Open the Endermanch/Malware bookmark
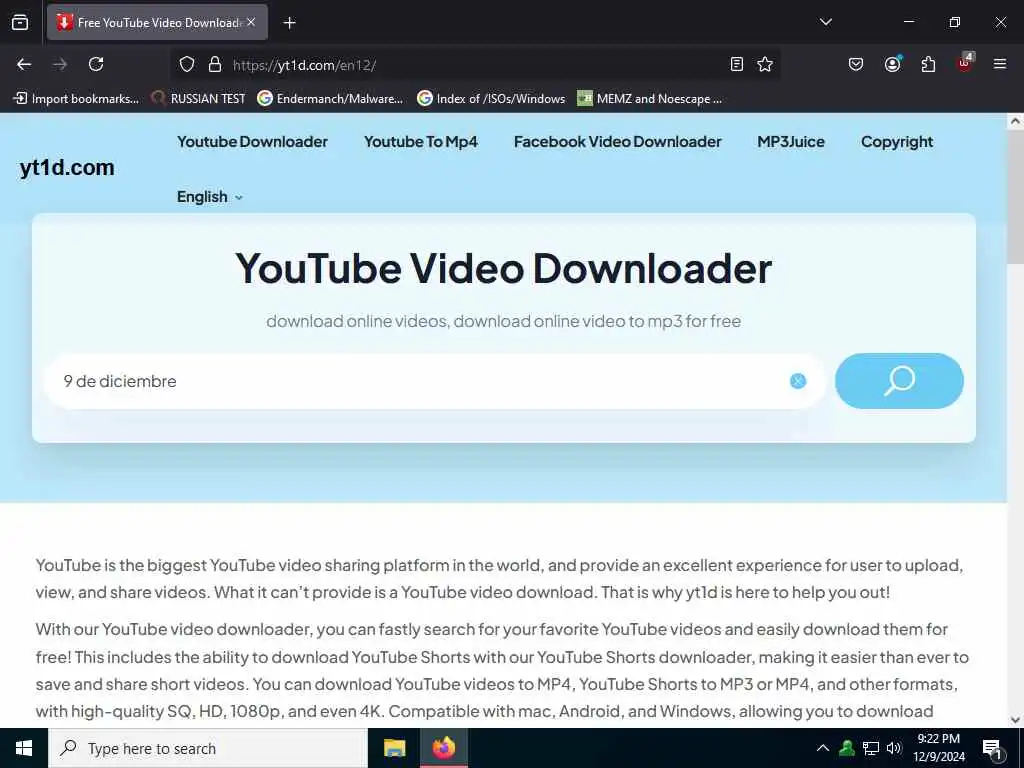Viewport: 1024px width, 768px height. [330, 99]
